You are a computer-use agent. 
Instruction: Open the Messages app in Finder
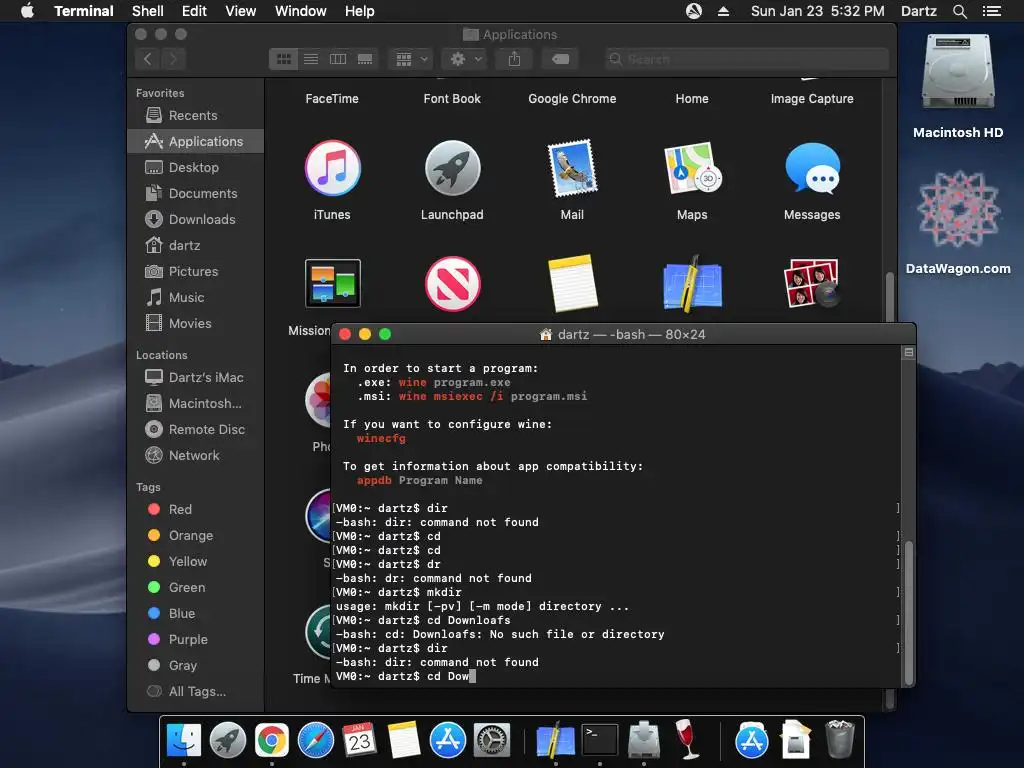click(812, 168)
